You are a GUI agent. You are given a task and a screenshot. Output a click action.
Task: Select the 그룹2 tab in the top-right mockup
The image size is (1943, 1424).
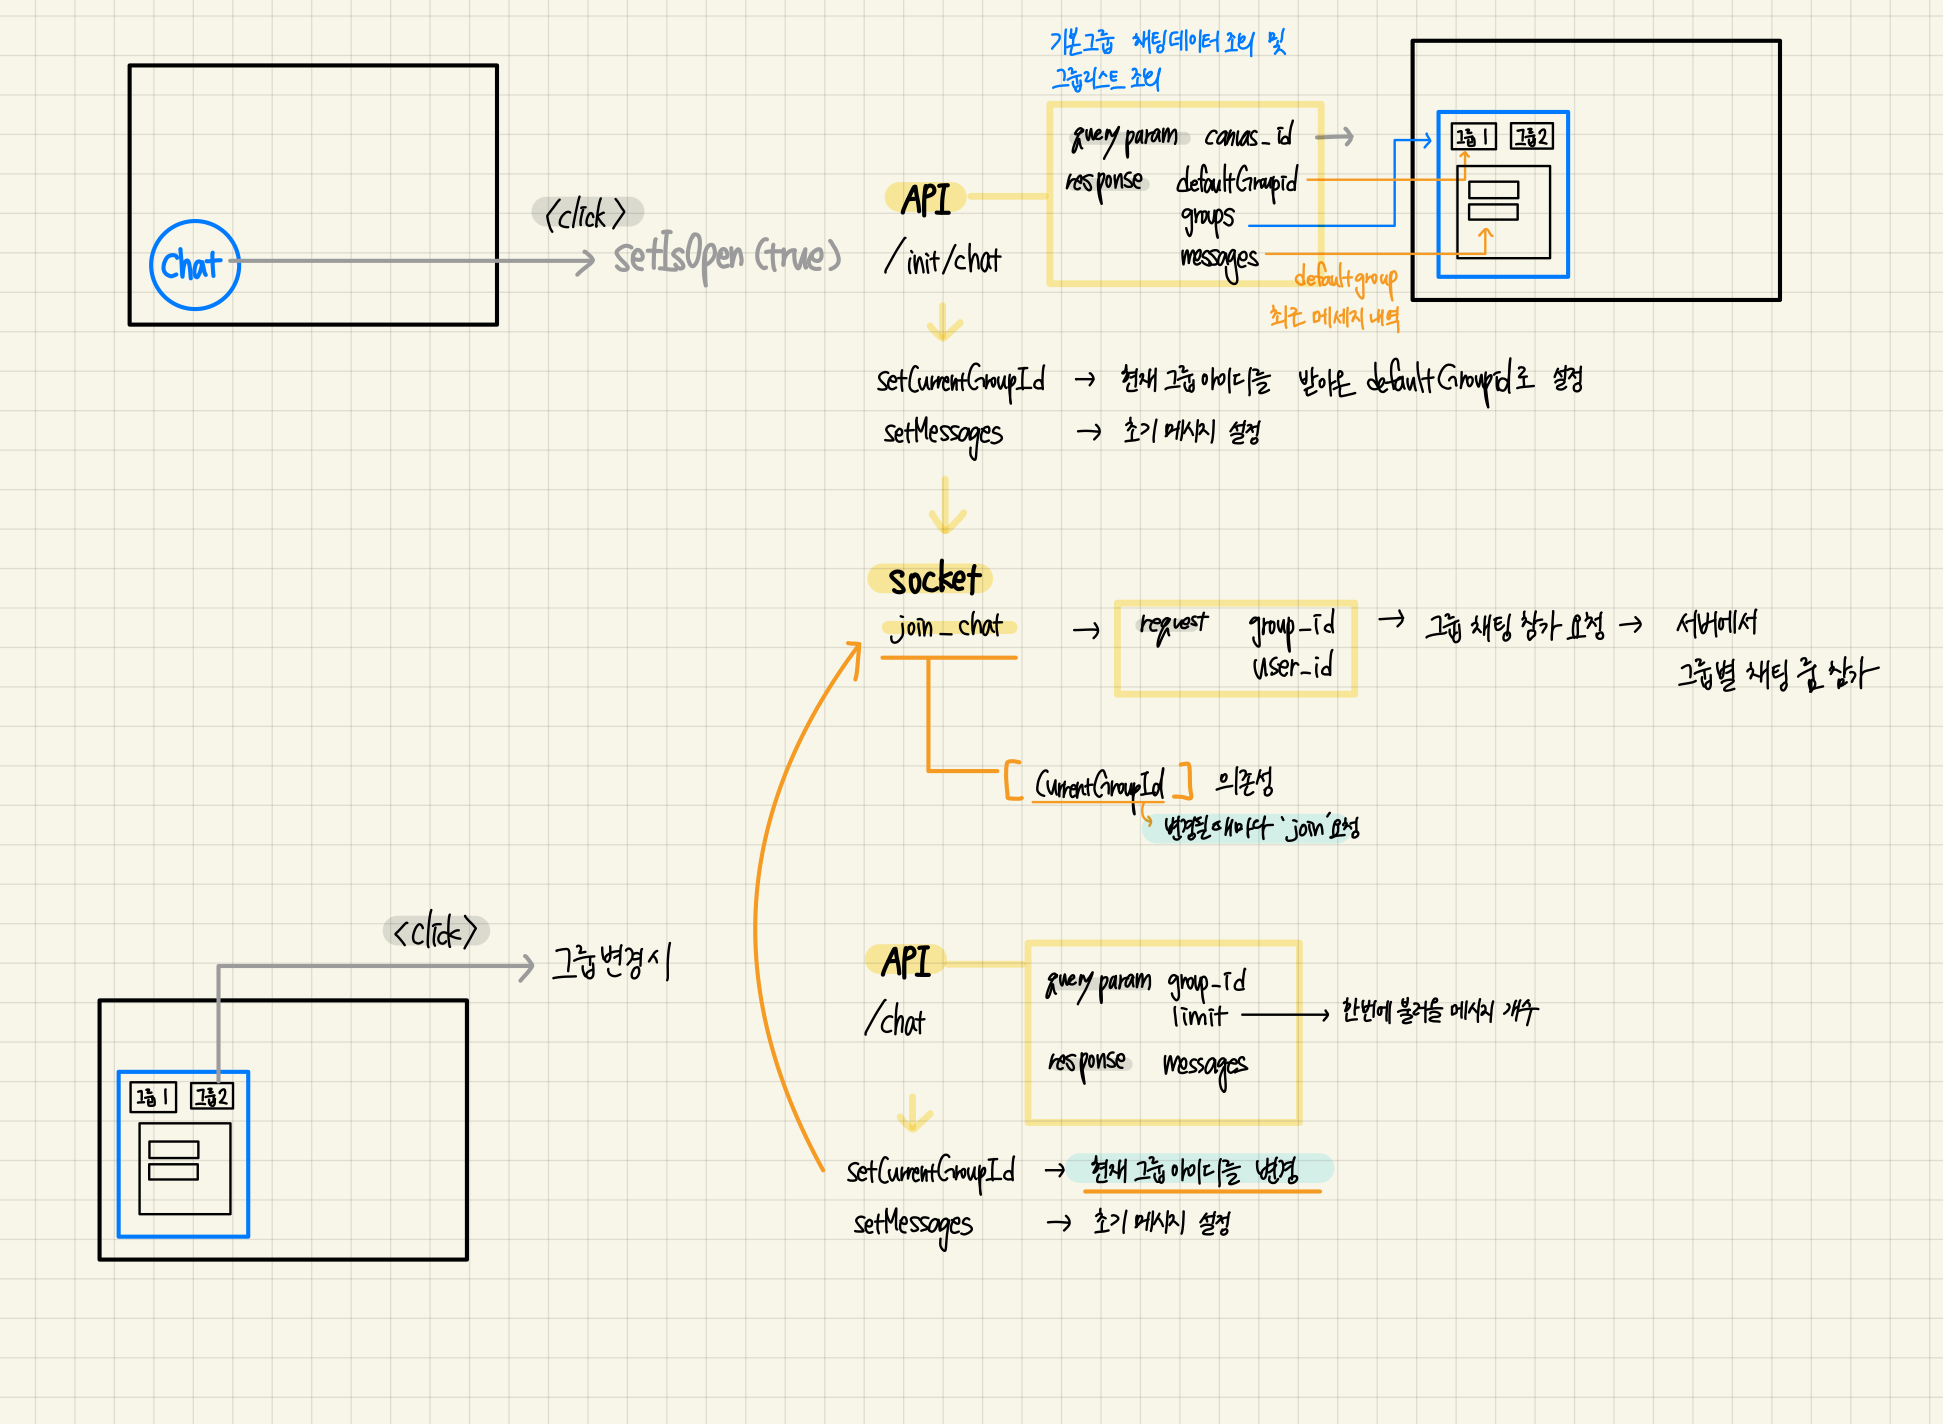click(x=1531, y=137)
